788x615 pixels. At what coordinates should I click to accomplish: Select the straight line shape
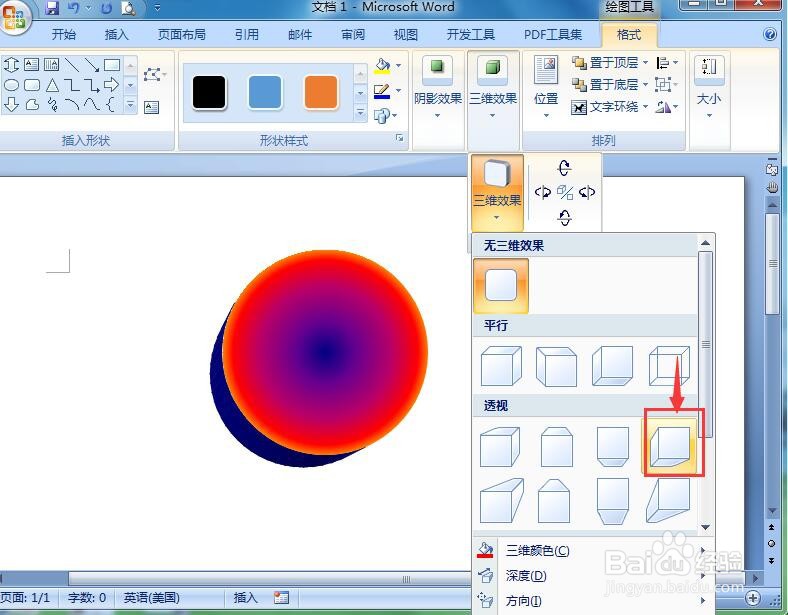point(72,64)
